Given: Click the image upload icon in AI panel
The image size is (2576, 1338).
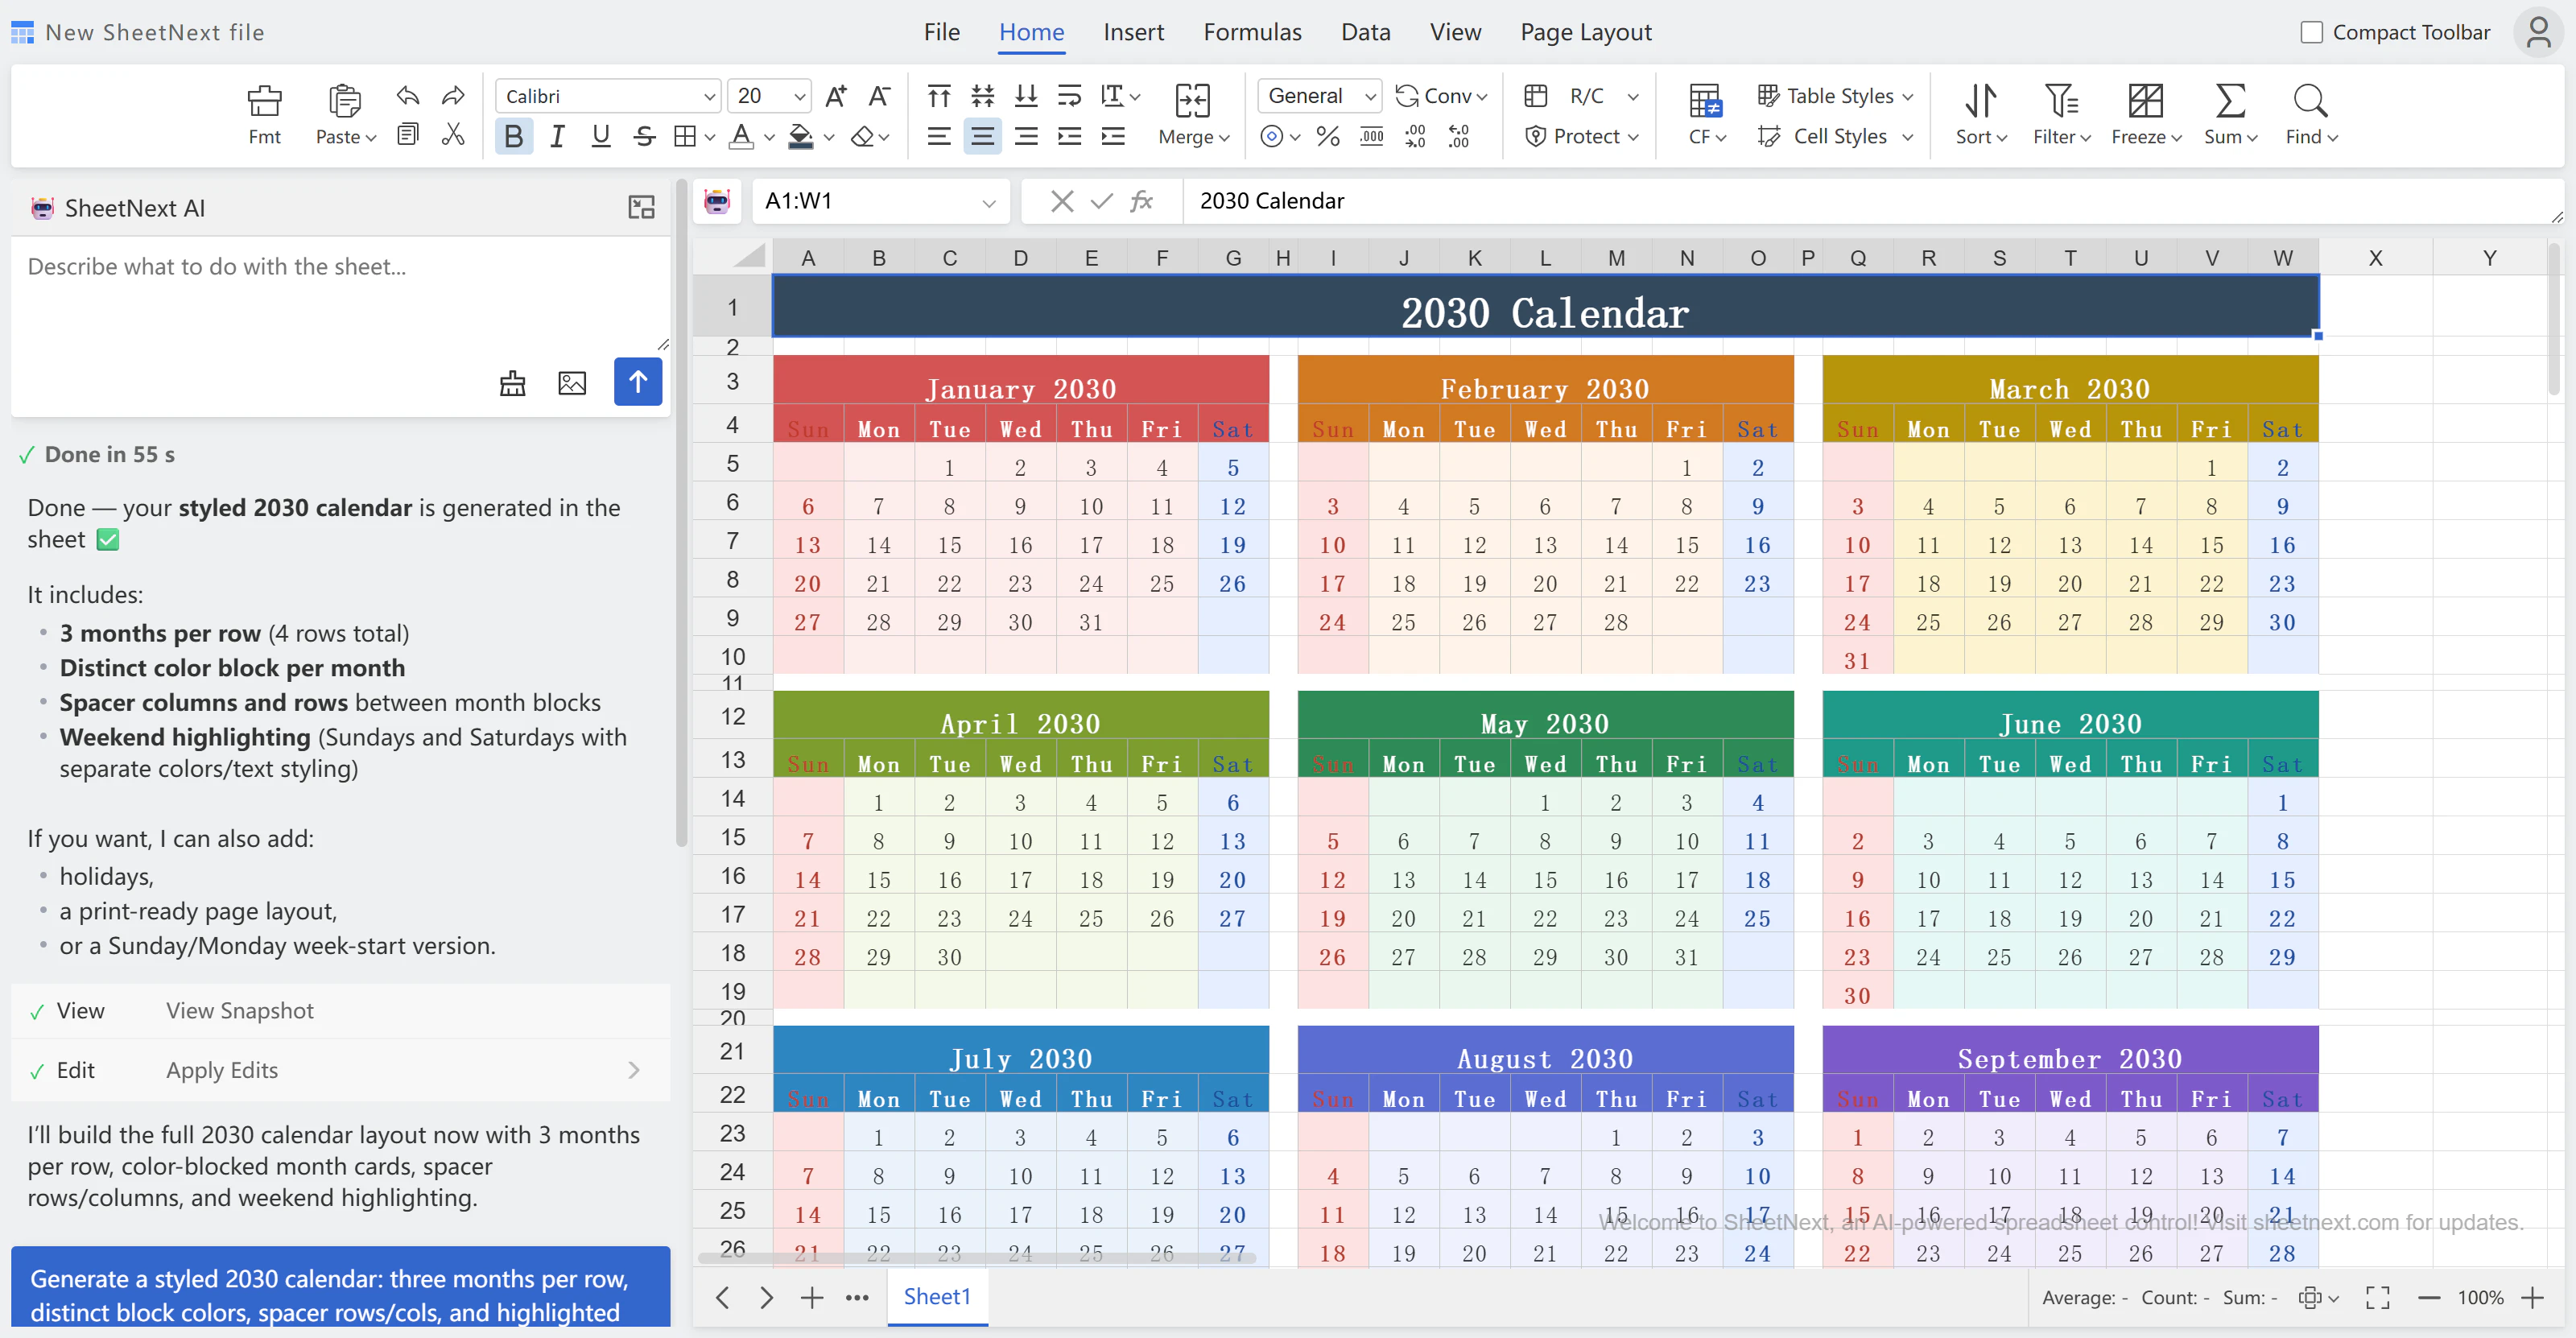Looking at the screenshot, I should coord(571,382).
